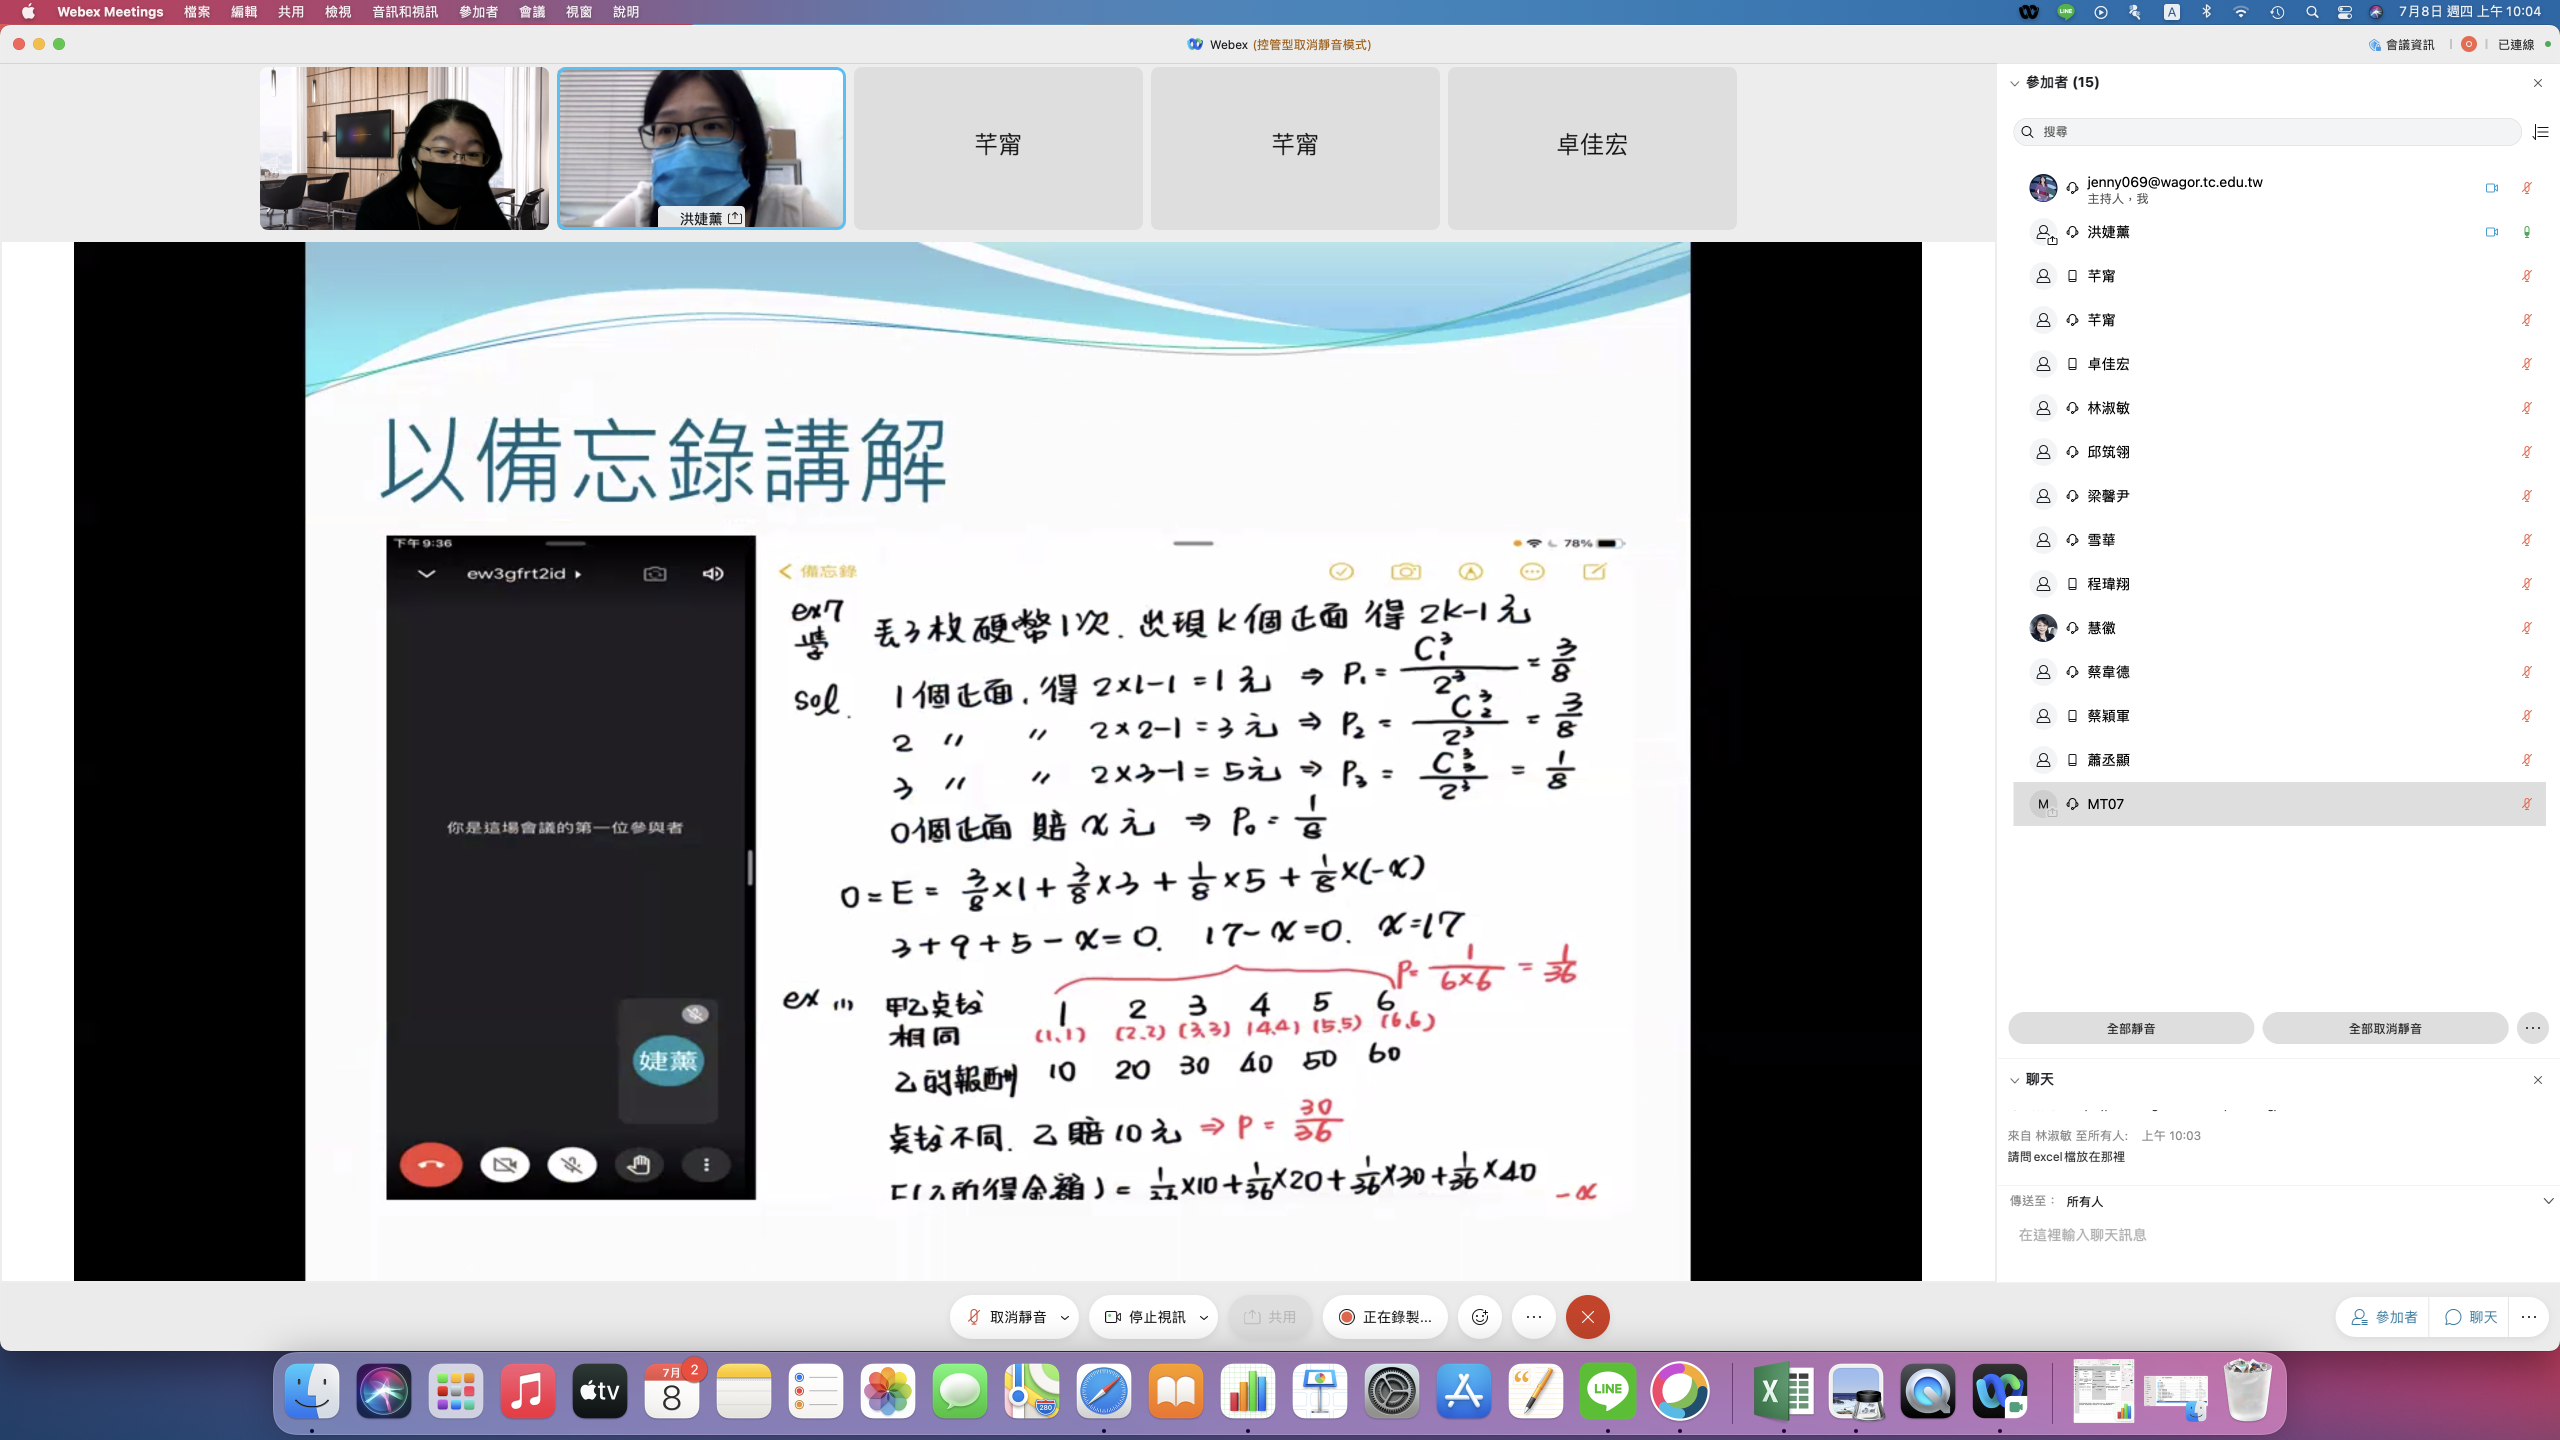Open 會議資訊 meeting info
This screenshot has height=1440, width=2560.
pos(2401,44)
